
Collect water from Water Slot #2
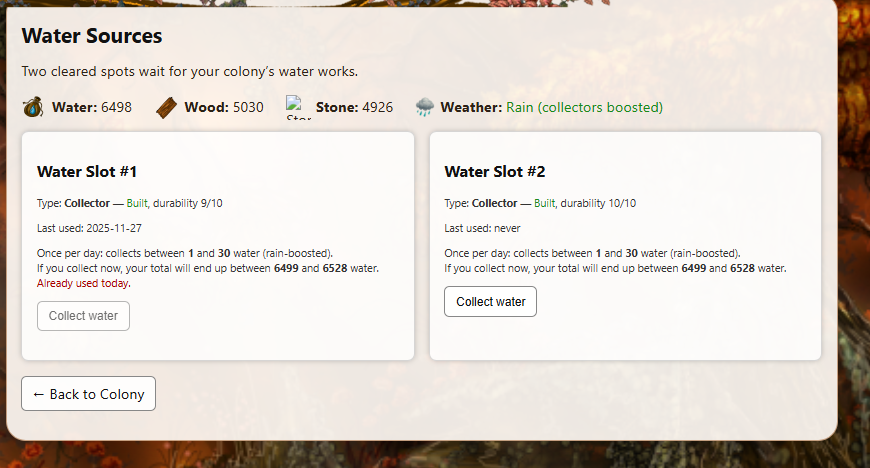click(490, 301)
